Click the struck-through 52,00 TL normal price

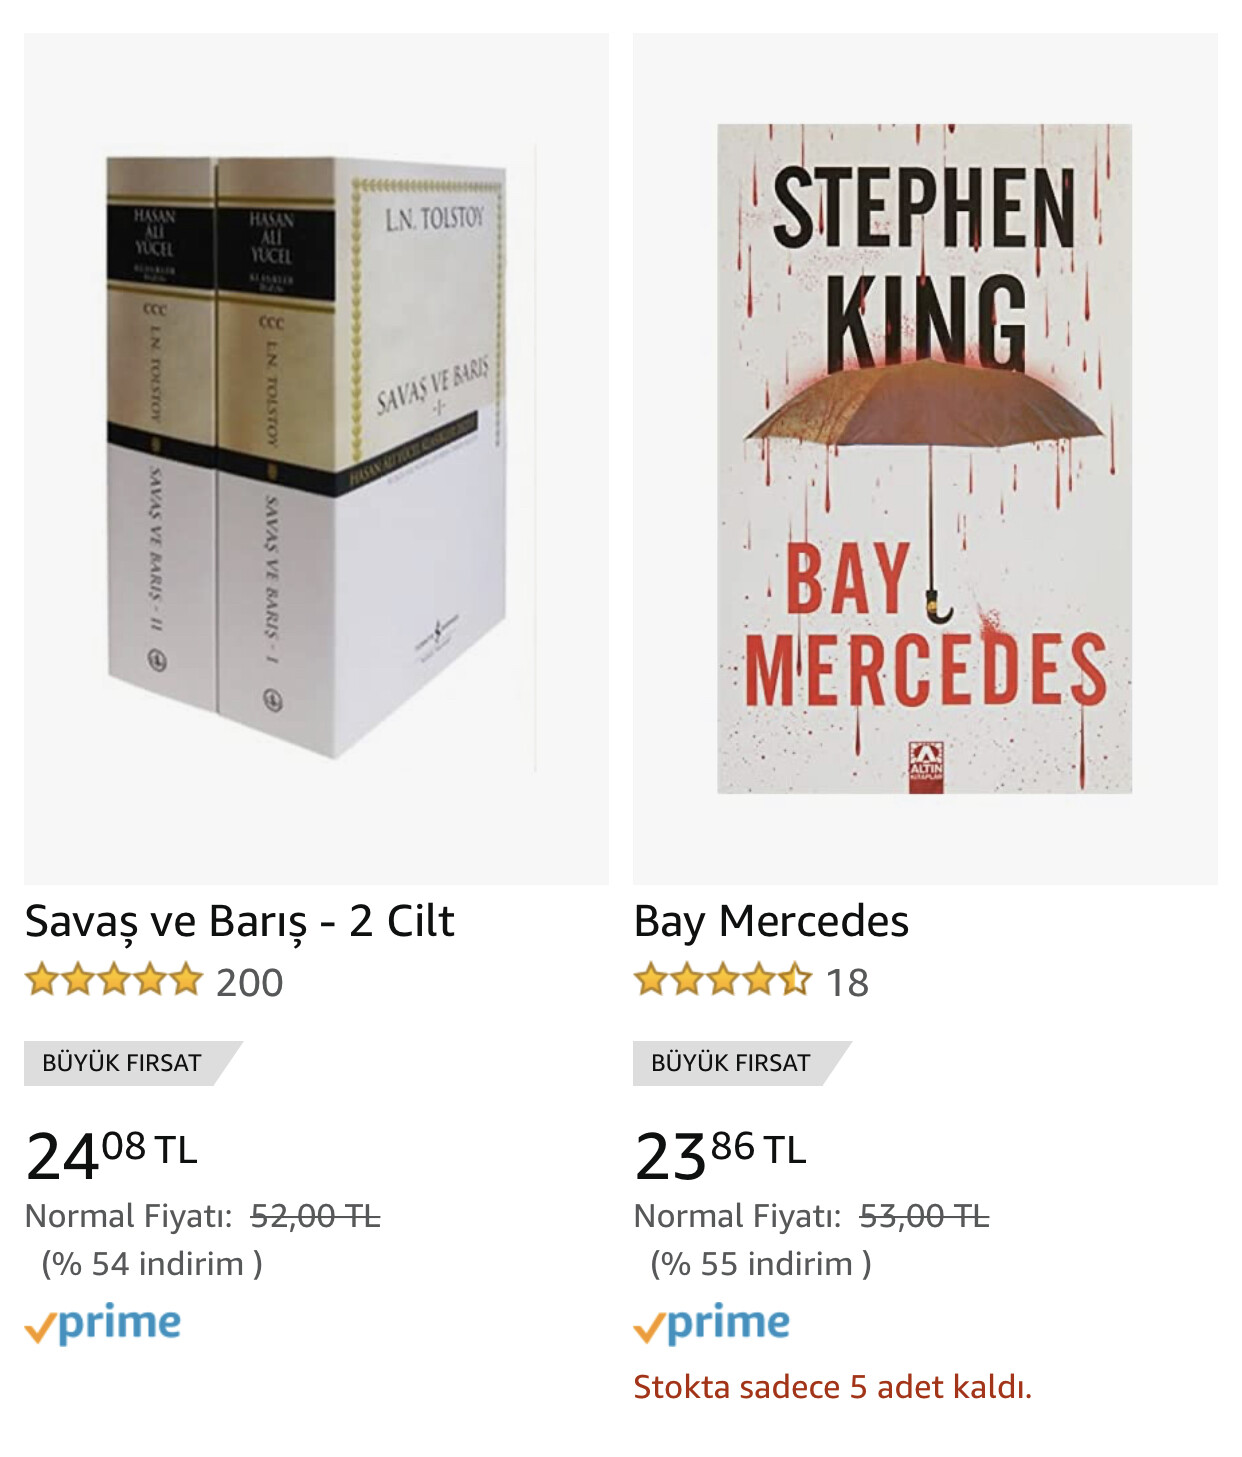pyautogui.click(x=315, y=1216)
